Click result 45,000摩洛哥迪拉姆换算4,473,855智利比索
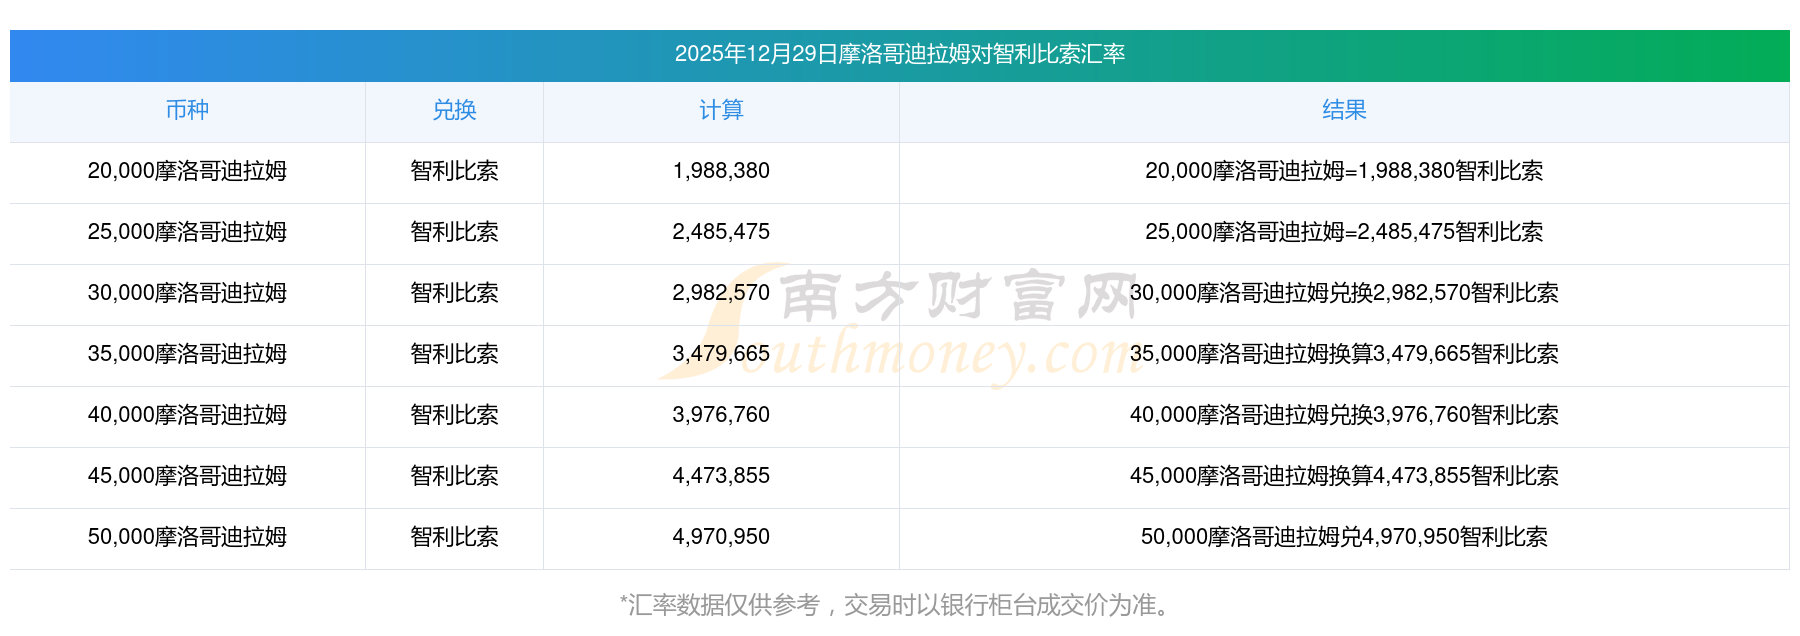The height and width of the screenshot is (636, 1800). point(1344,476)
